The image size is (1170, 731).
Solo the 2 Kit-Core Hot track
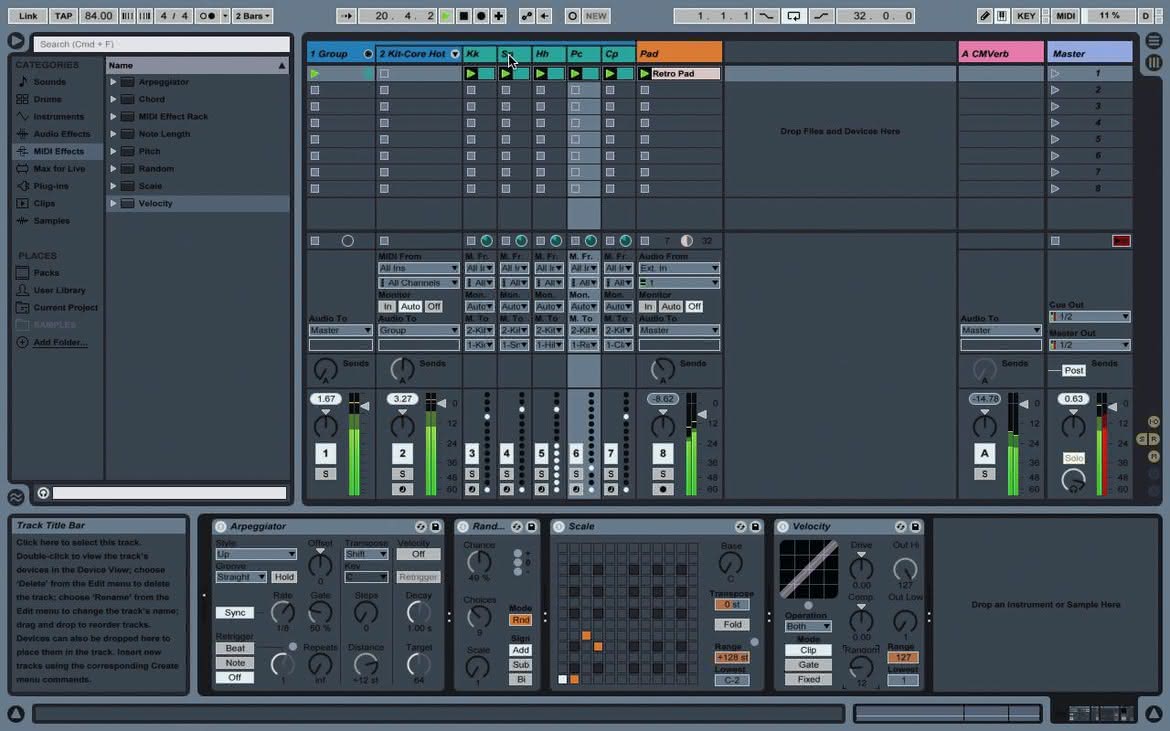tap(402, 474)
